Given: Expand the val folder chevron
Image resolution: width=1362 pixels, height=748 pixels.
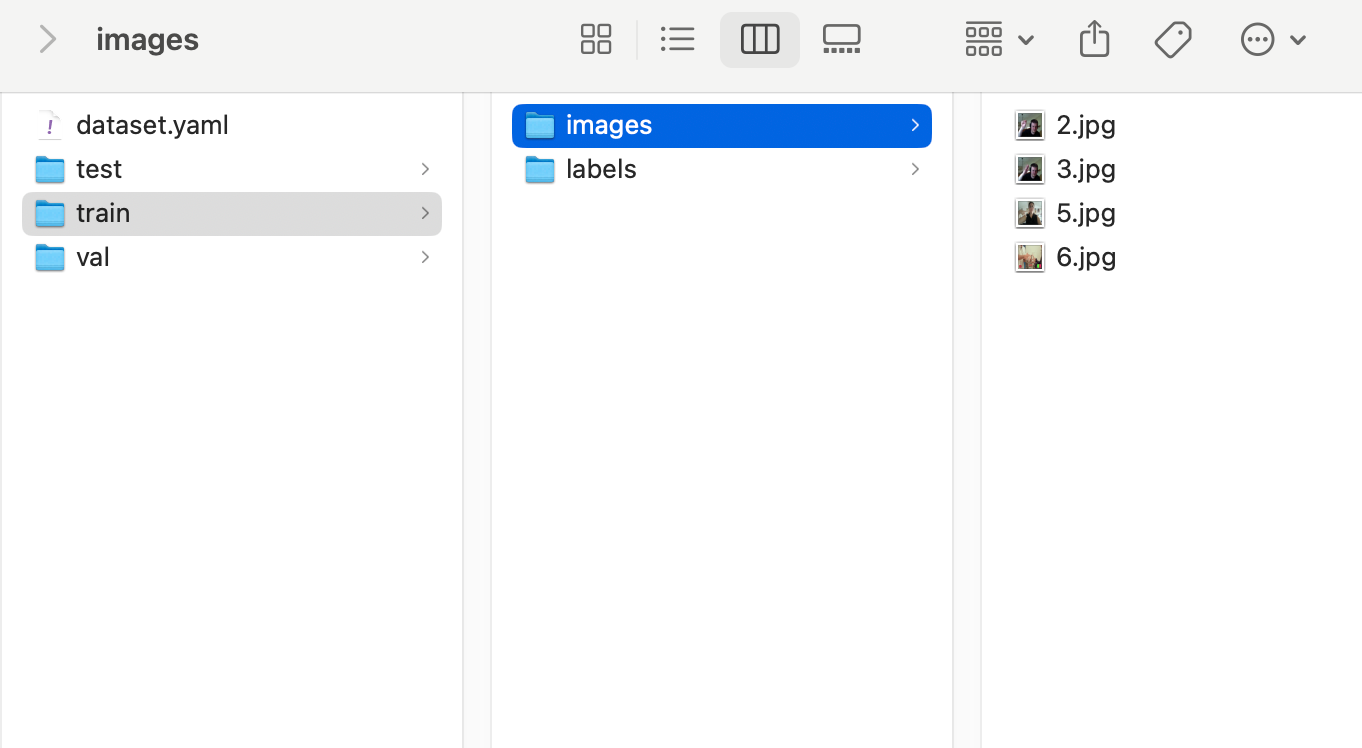Looking at the screenshot, I should click(425, 257).
